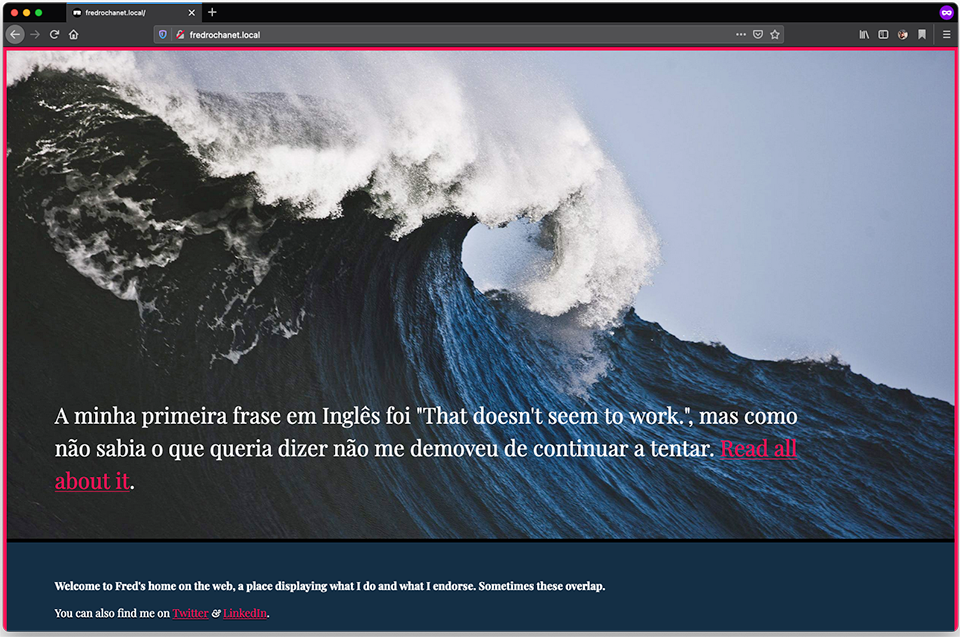Open the Library icon in toolbar
Image resolution: width=960 pixels, height=637 pixels.
(x=864, y=35)
